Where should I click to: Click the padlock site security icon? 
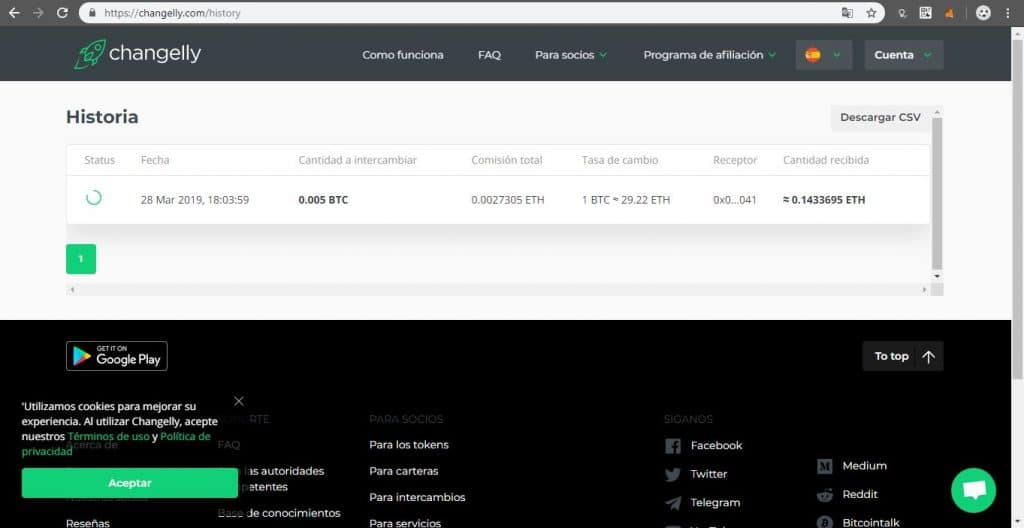tap(92, 12)
